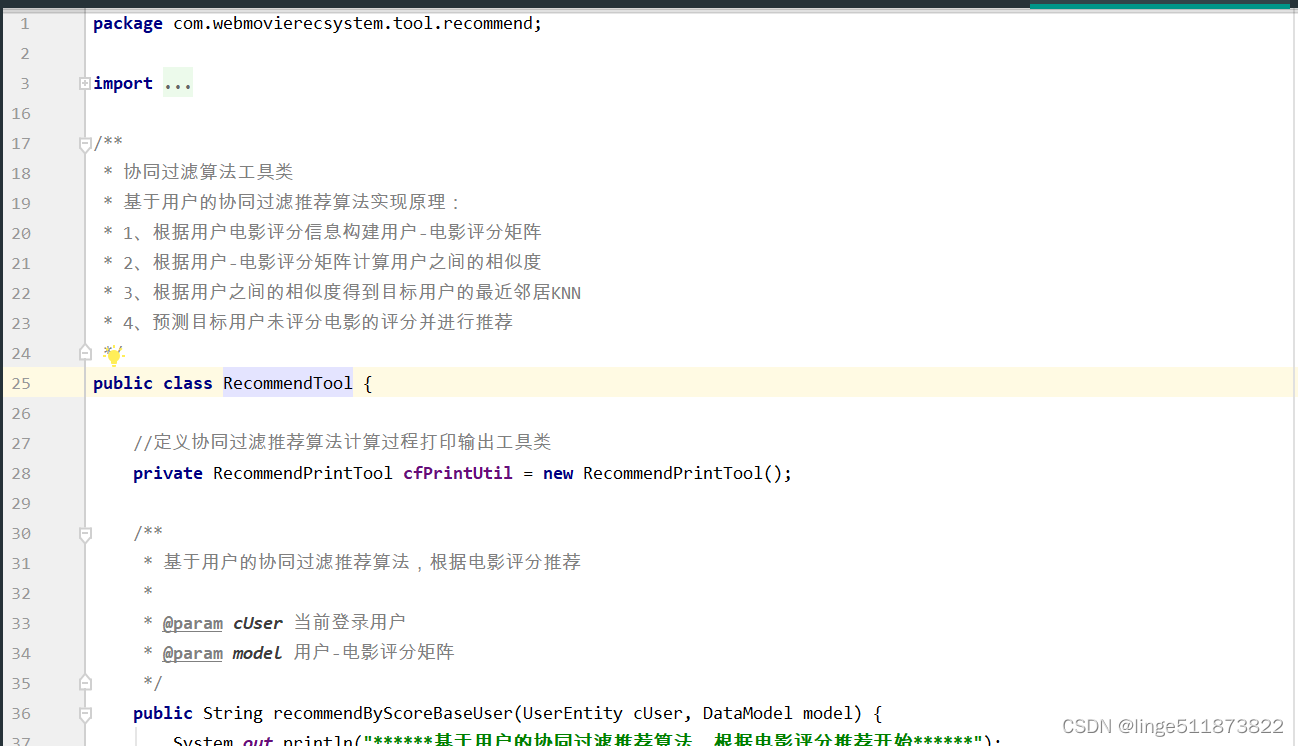Screen dimensions: 1298x746
Task: Click comment line '协同过滤算法工具类'
Action: point(208,173)
